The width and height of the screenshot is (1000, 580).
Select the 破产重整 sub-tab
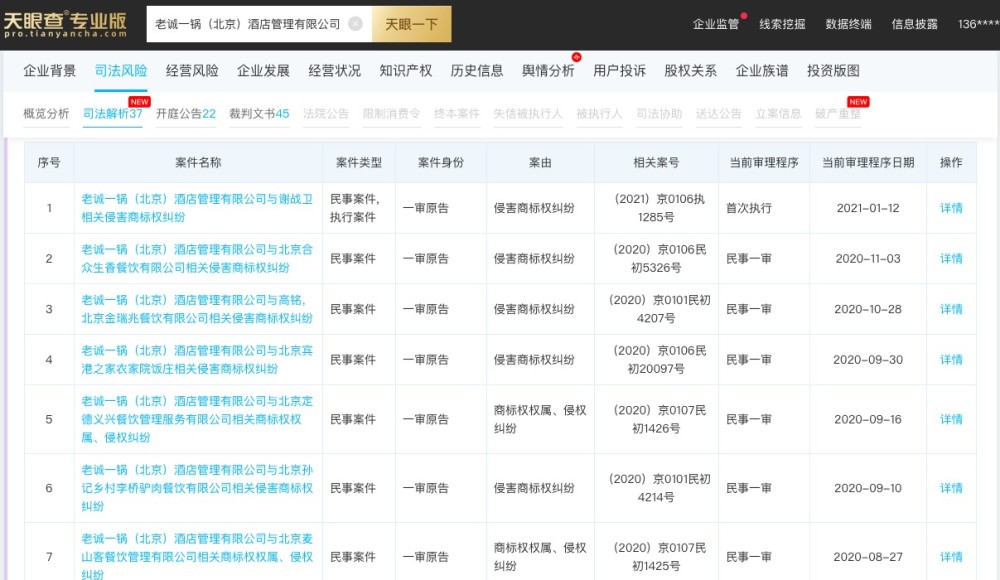pos(838,114)
